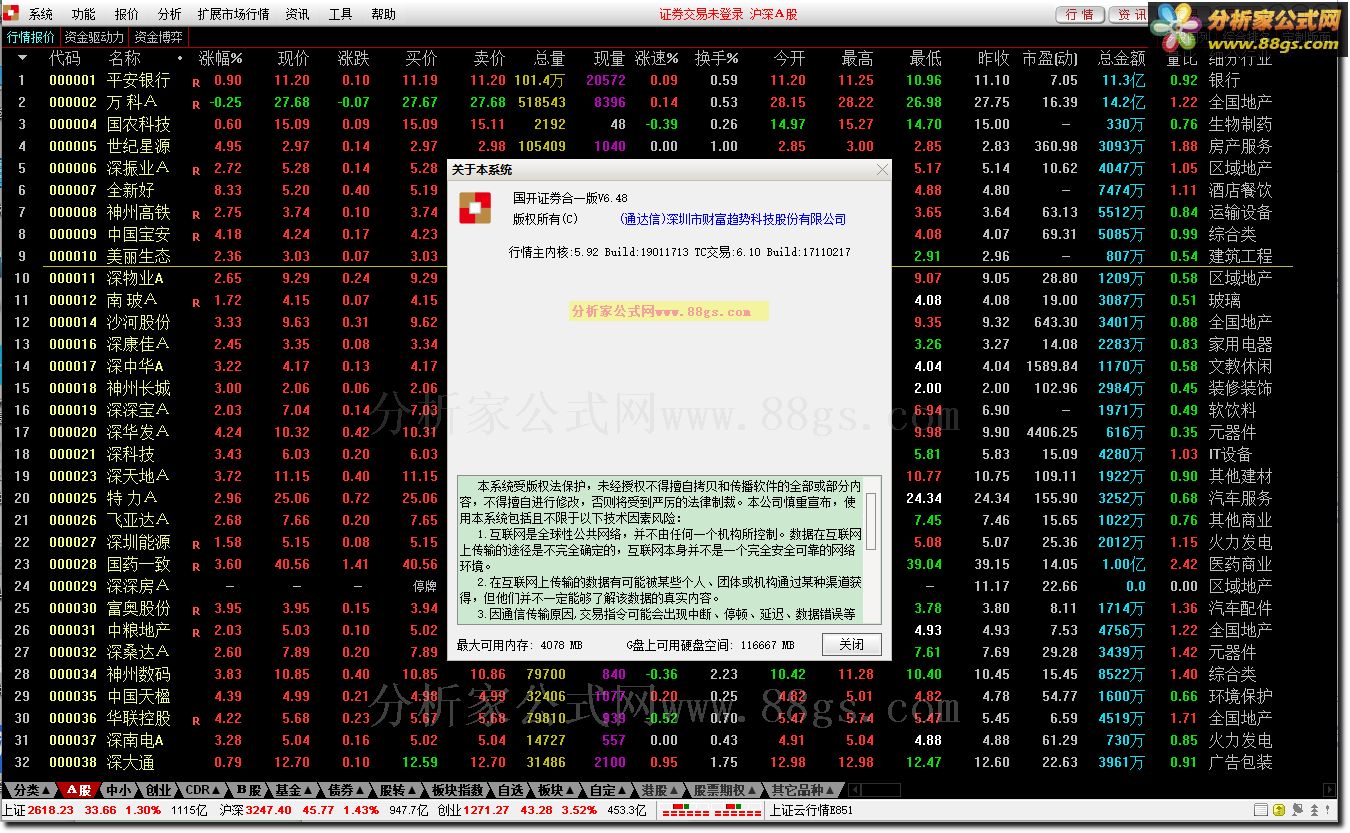Screen dimensions: 1350x833
Task: Open the triangle dropdown left of 代码 header
Action: point(23,58)
